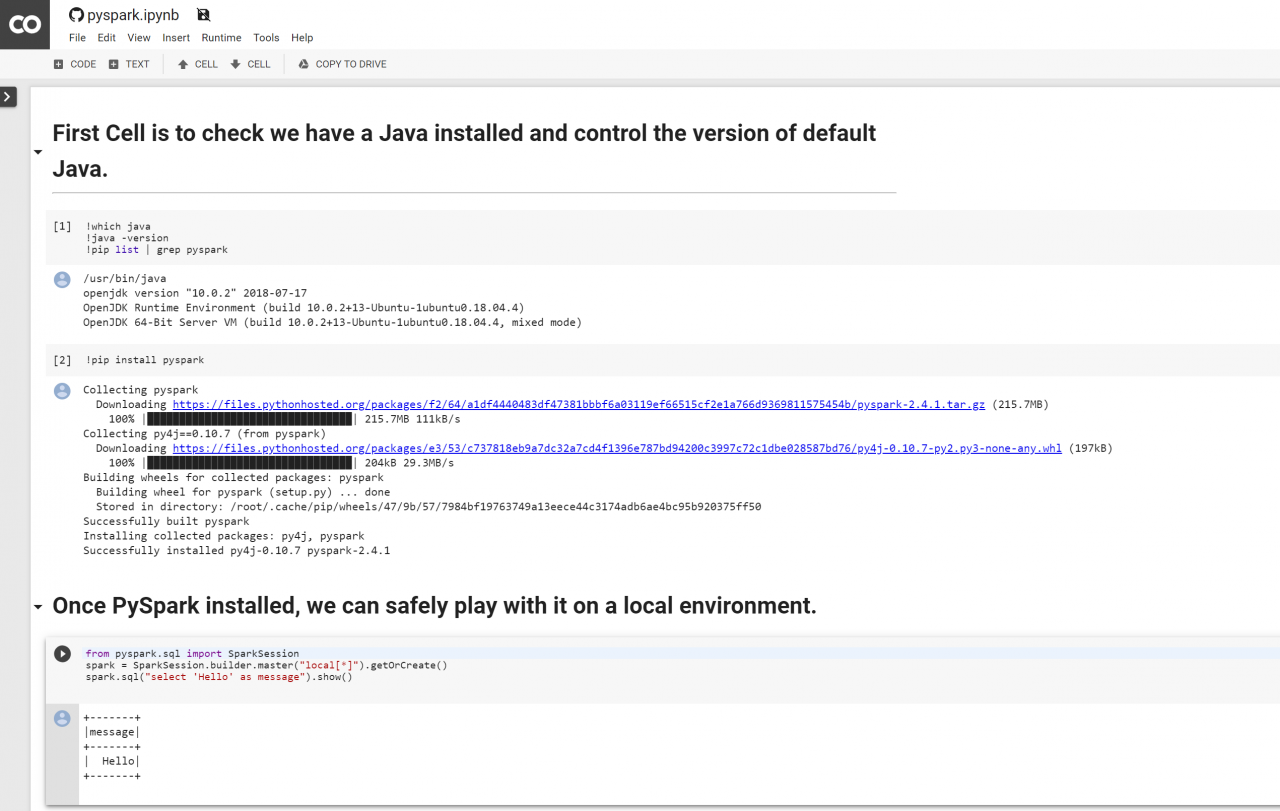Collapse the 'First Cell is to check' section

pyautogui.click(x=38, y=153)
